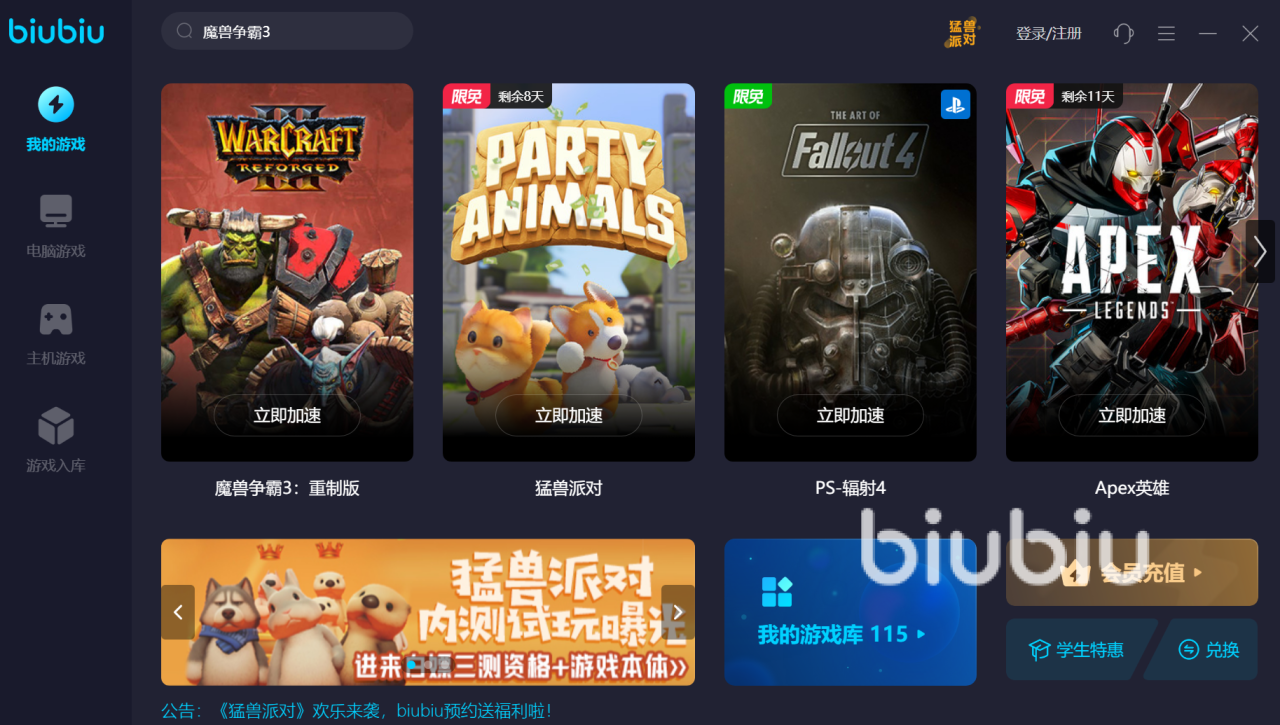Select the 我的游戏 lightning icon
The height and width of the screenshot is (725, 1280).
56,104
